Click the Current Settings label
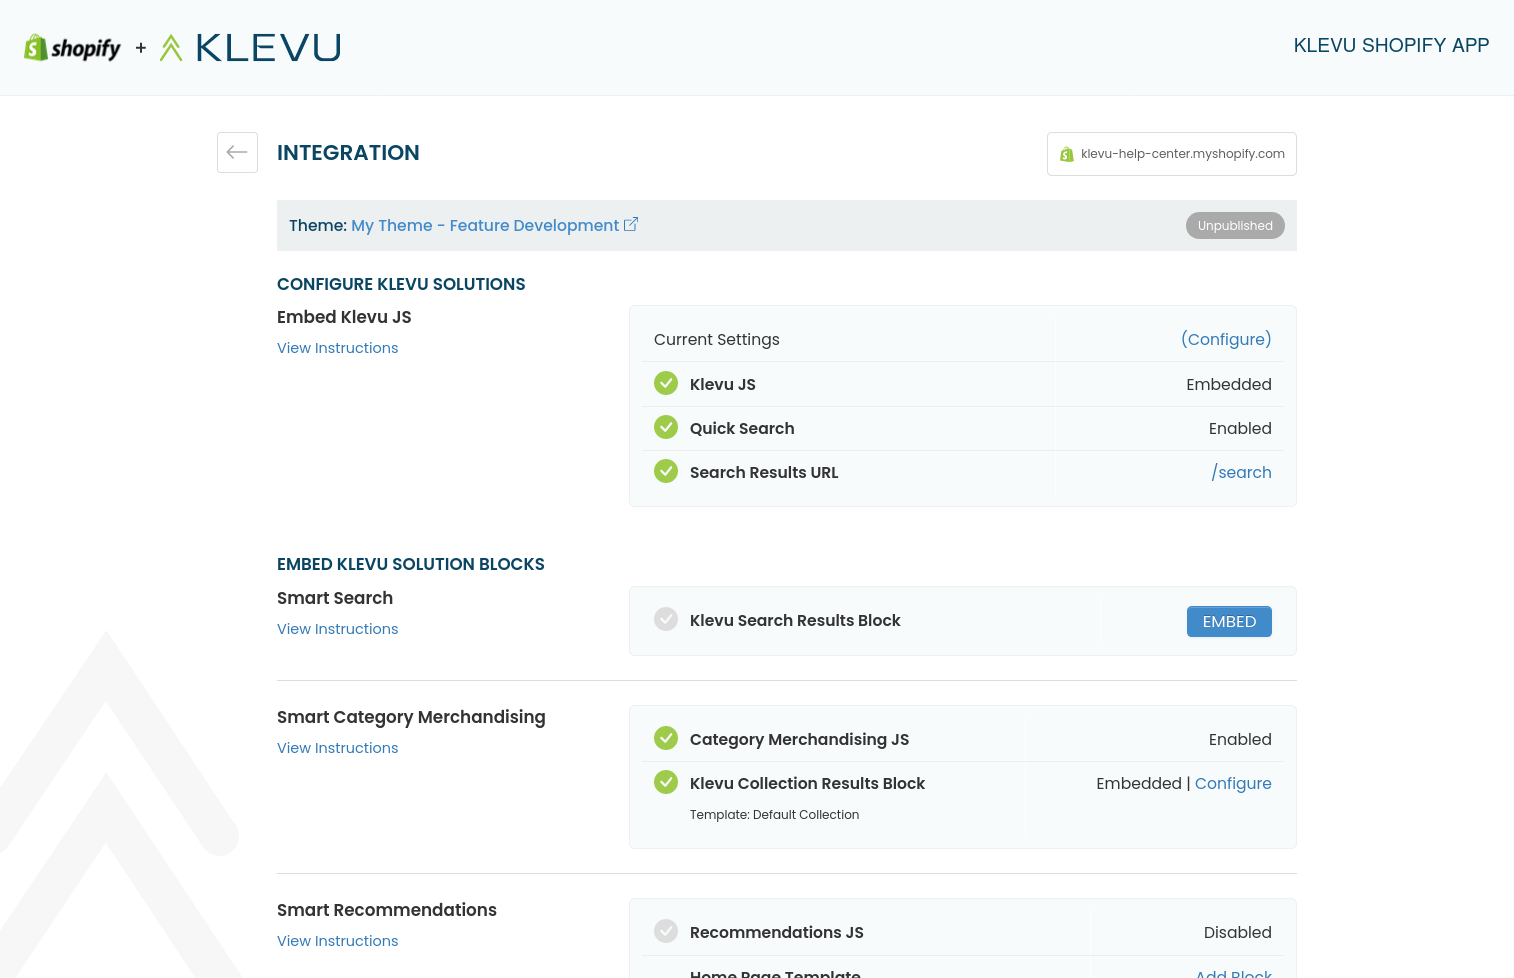Image resolution: width=1514 pixels, height=978 pixels. point(717,339)
